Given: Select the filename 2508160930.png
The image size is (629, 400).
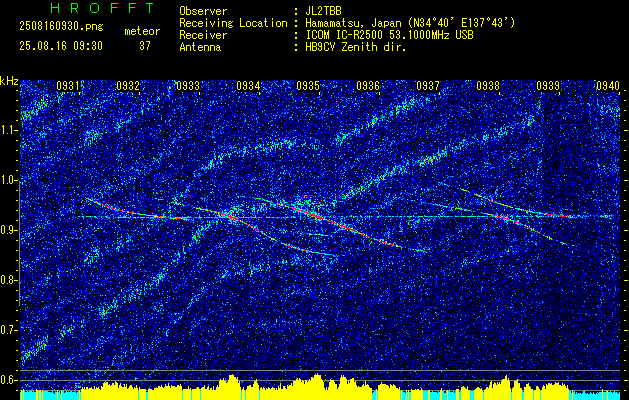Looking at the screenshot, I should coord(61,27).
